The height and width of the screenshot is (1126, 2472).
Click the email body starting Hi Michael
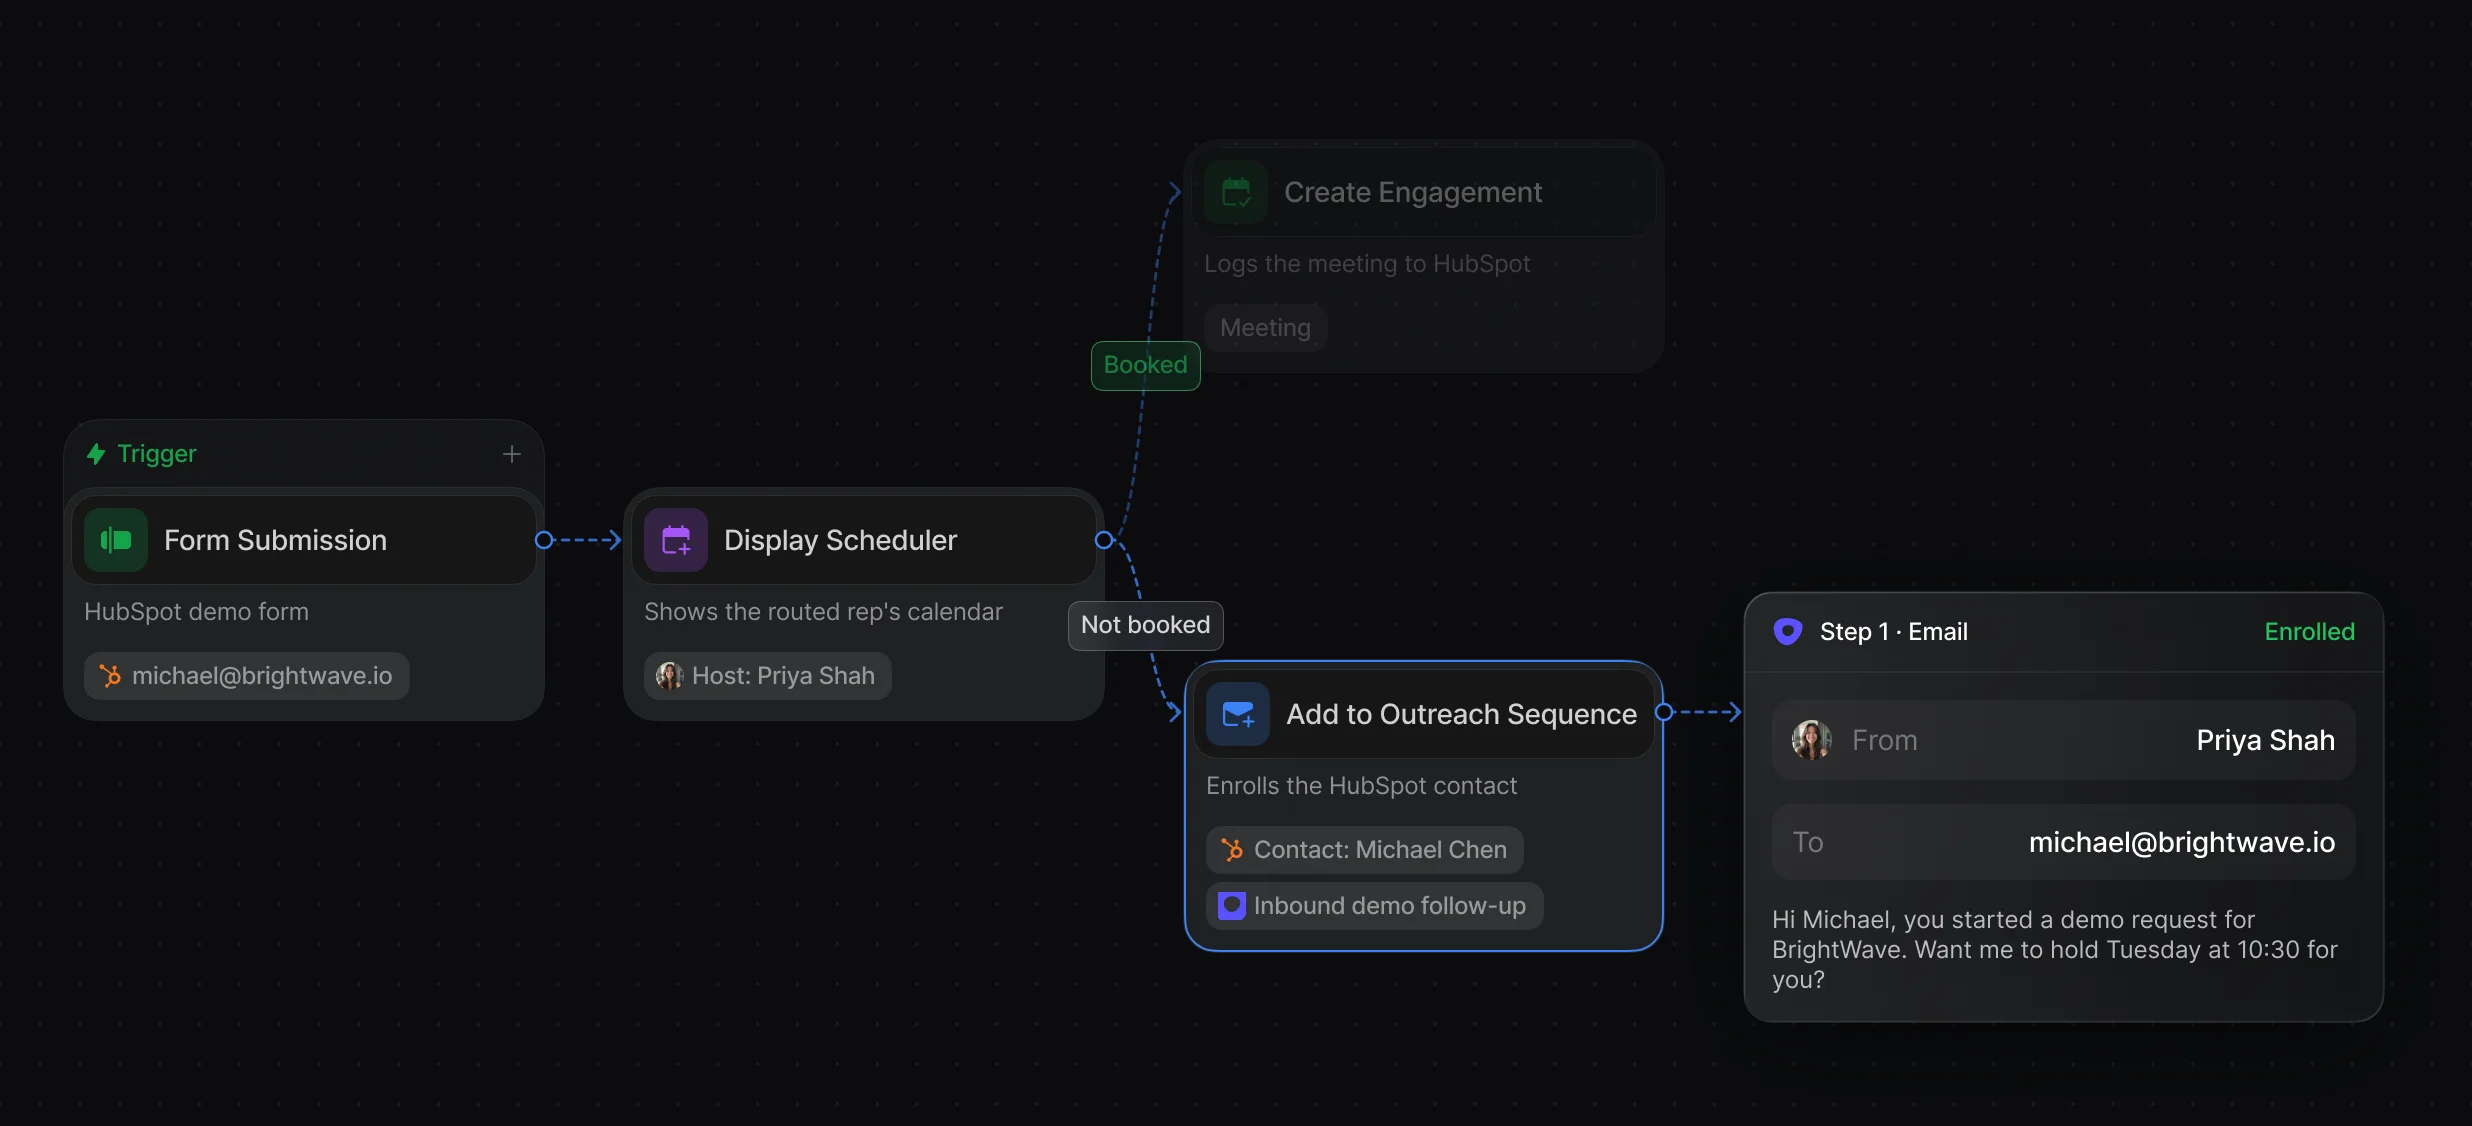[2055, 949]
